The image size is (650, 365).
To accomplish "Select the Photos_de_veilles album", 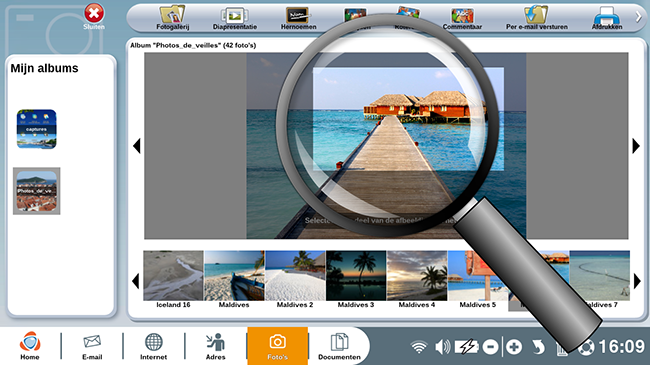I will 36,191.
